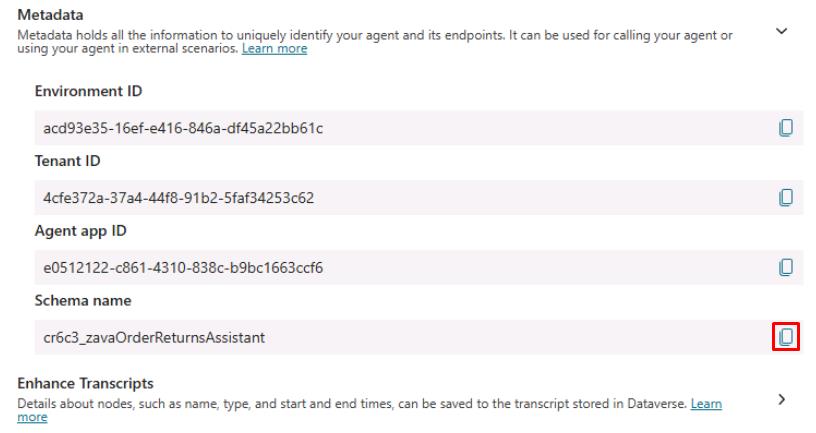Image resolution: width=816 pixels, height=433 pixels.
Task: Copy the Tenant ID value
Action: [x=786, y=197]
